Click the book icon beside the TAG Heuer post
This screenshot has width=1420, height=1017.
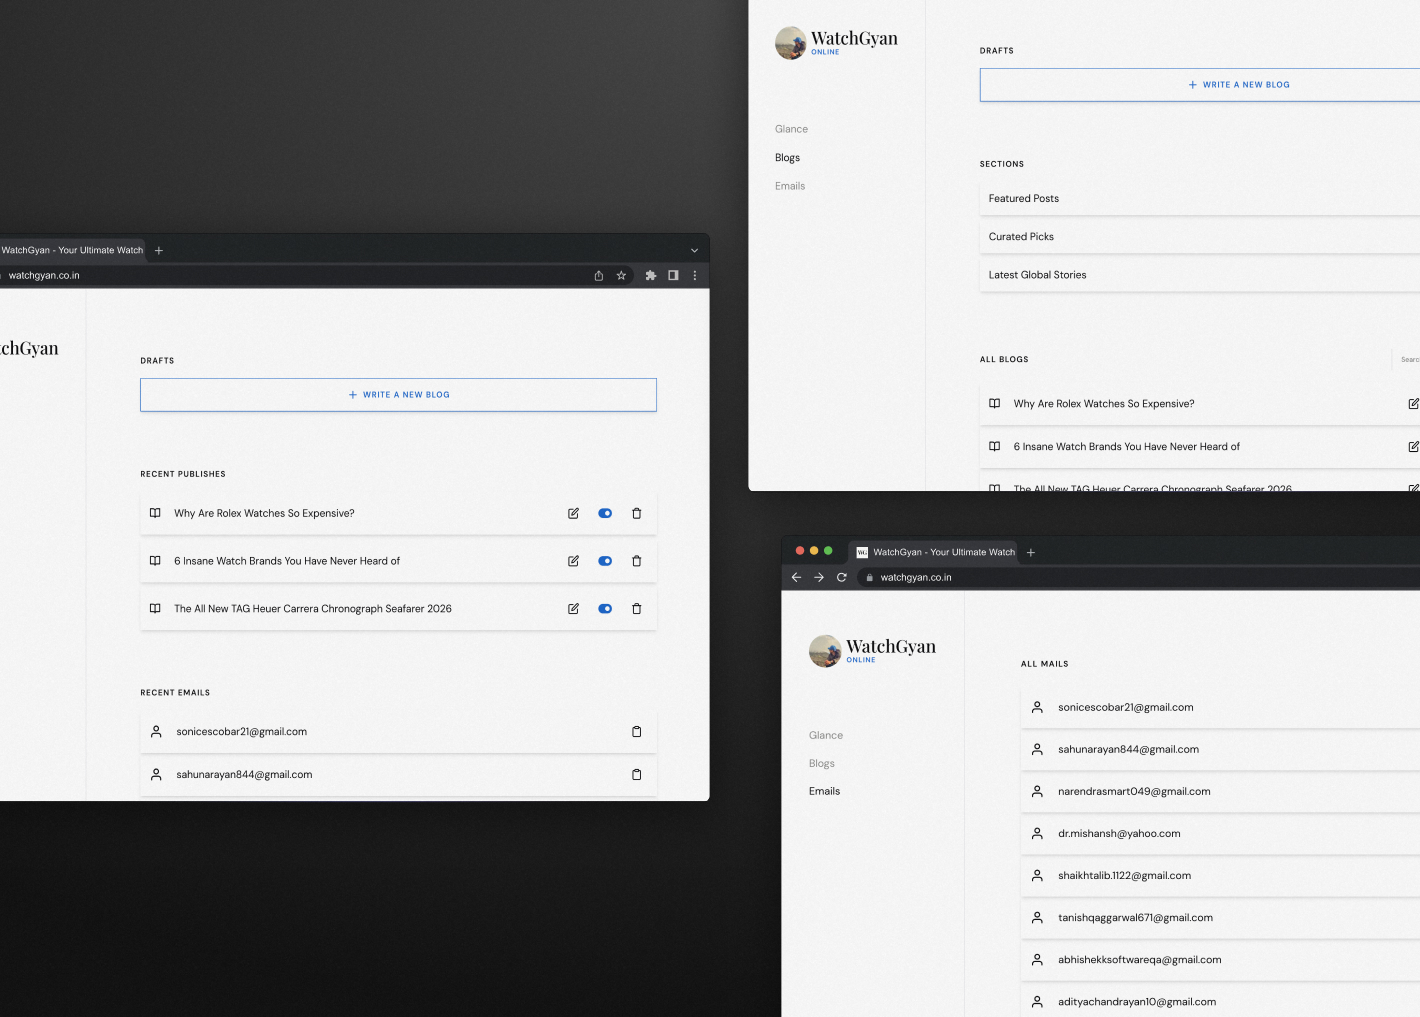point(155,608)
